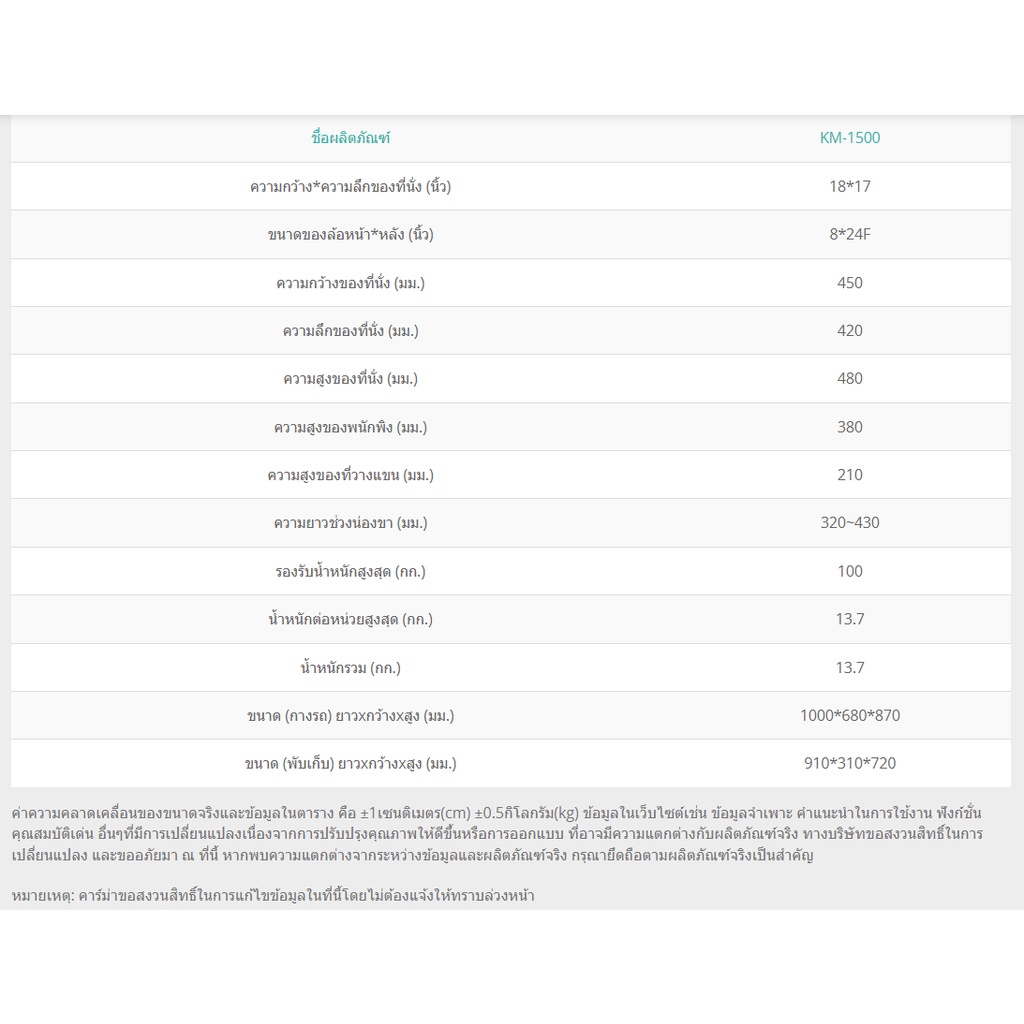Click the tolerance disclaimer paragraph

pos(498,834)
